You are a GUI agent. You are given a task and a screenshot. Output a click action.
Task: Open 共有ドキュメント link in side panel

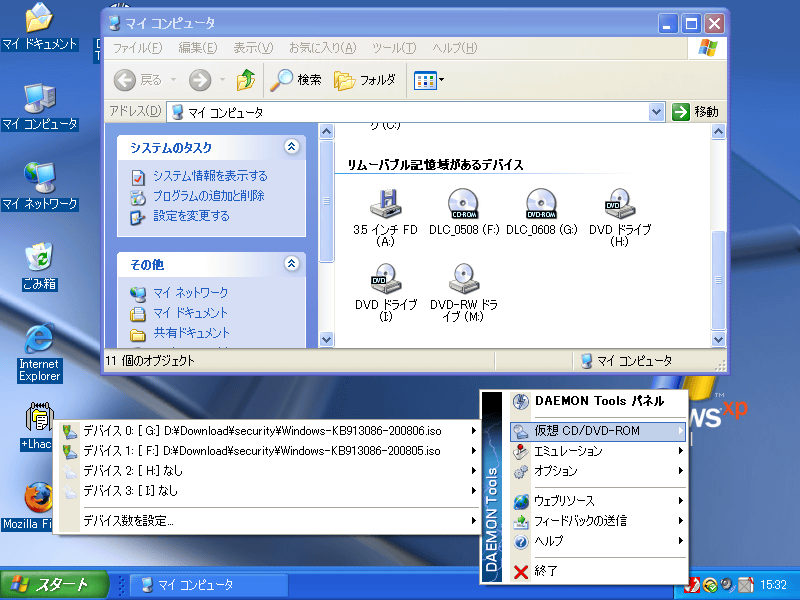[x=191, y=333]
